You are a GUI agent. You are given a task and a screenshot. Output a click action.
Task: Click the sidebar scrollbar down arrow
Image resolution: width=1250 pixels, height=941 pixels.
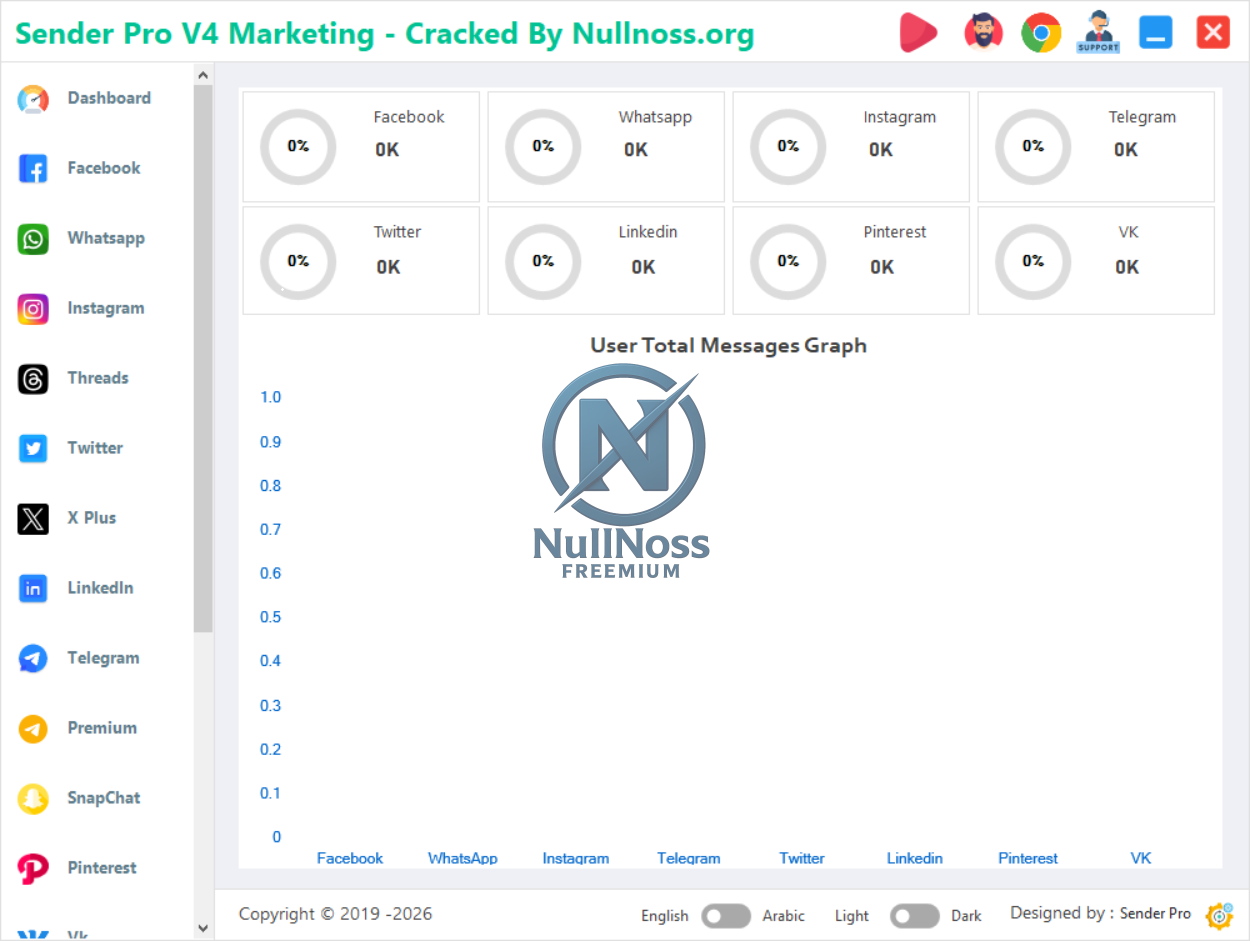tap(202, 929)
